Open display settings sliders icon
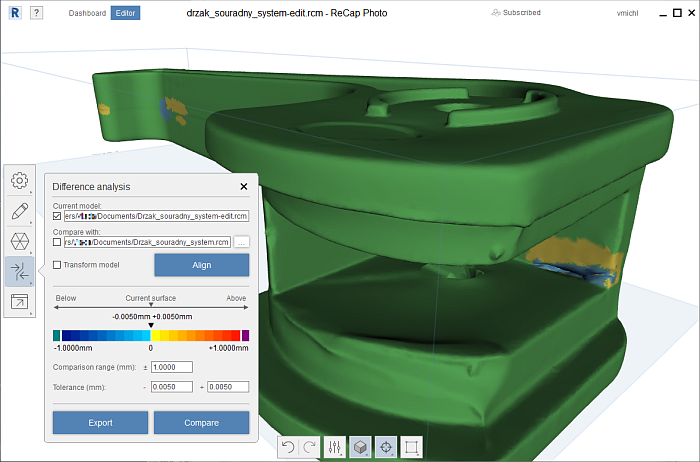Viewport: 700px width, 462px height. [335, 446]
